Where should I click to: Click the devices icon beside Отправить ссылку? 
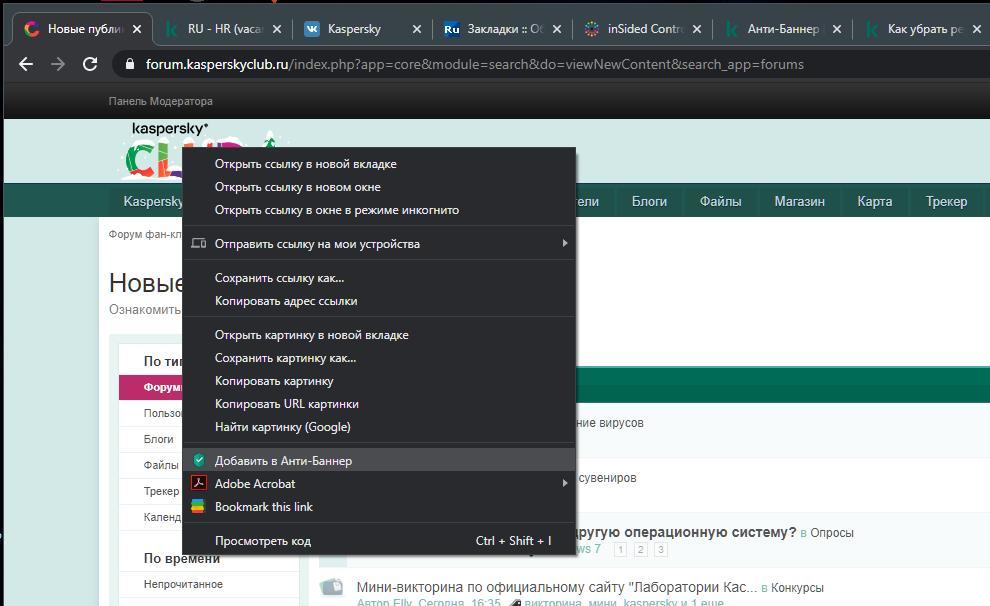coord(199,243)
